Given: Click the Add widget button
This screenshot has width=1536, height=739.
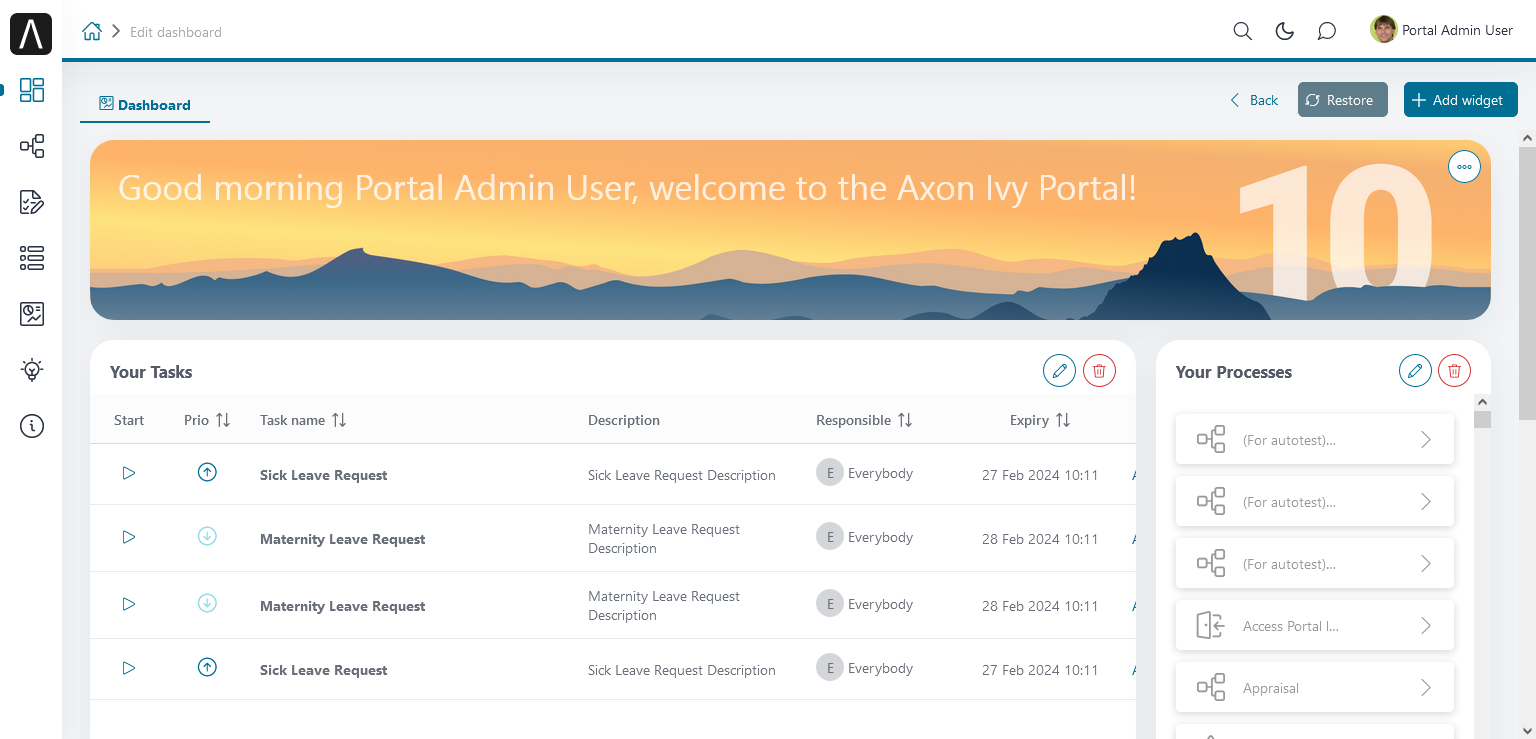Looking at the screenshot, I should point(1461,100).
